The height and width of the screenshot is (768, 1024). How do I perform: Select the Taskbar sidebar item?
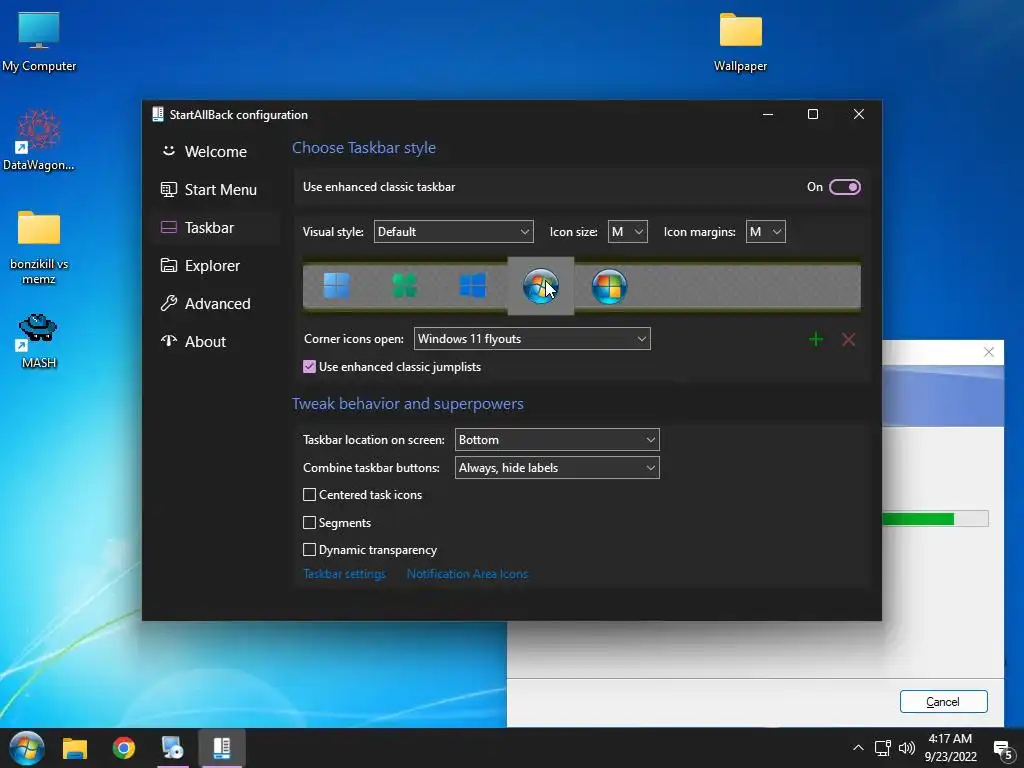(x=216, y=227)
